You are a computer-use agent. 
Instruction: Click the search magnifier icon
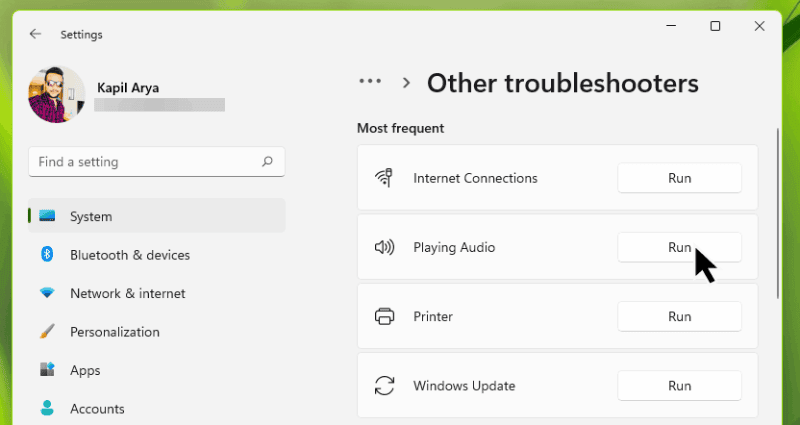pyautogui.click(x=267, y=161)
